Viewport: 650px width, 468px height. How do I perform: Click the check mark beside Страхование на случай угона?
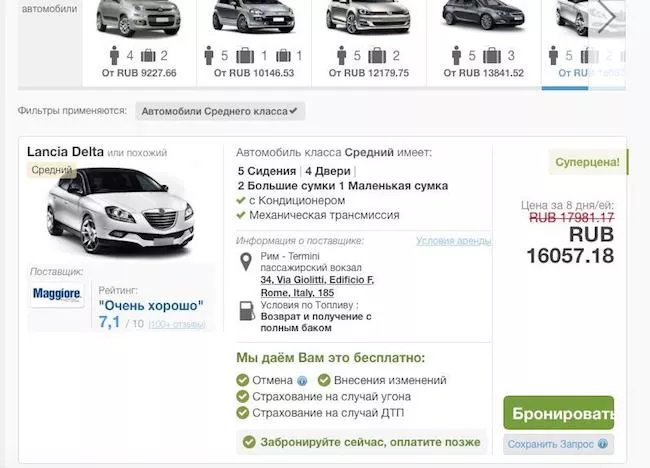pyautogui.click(x=242, y=396)
